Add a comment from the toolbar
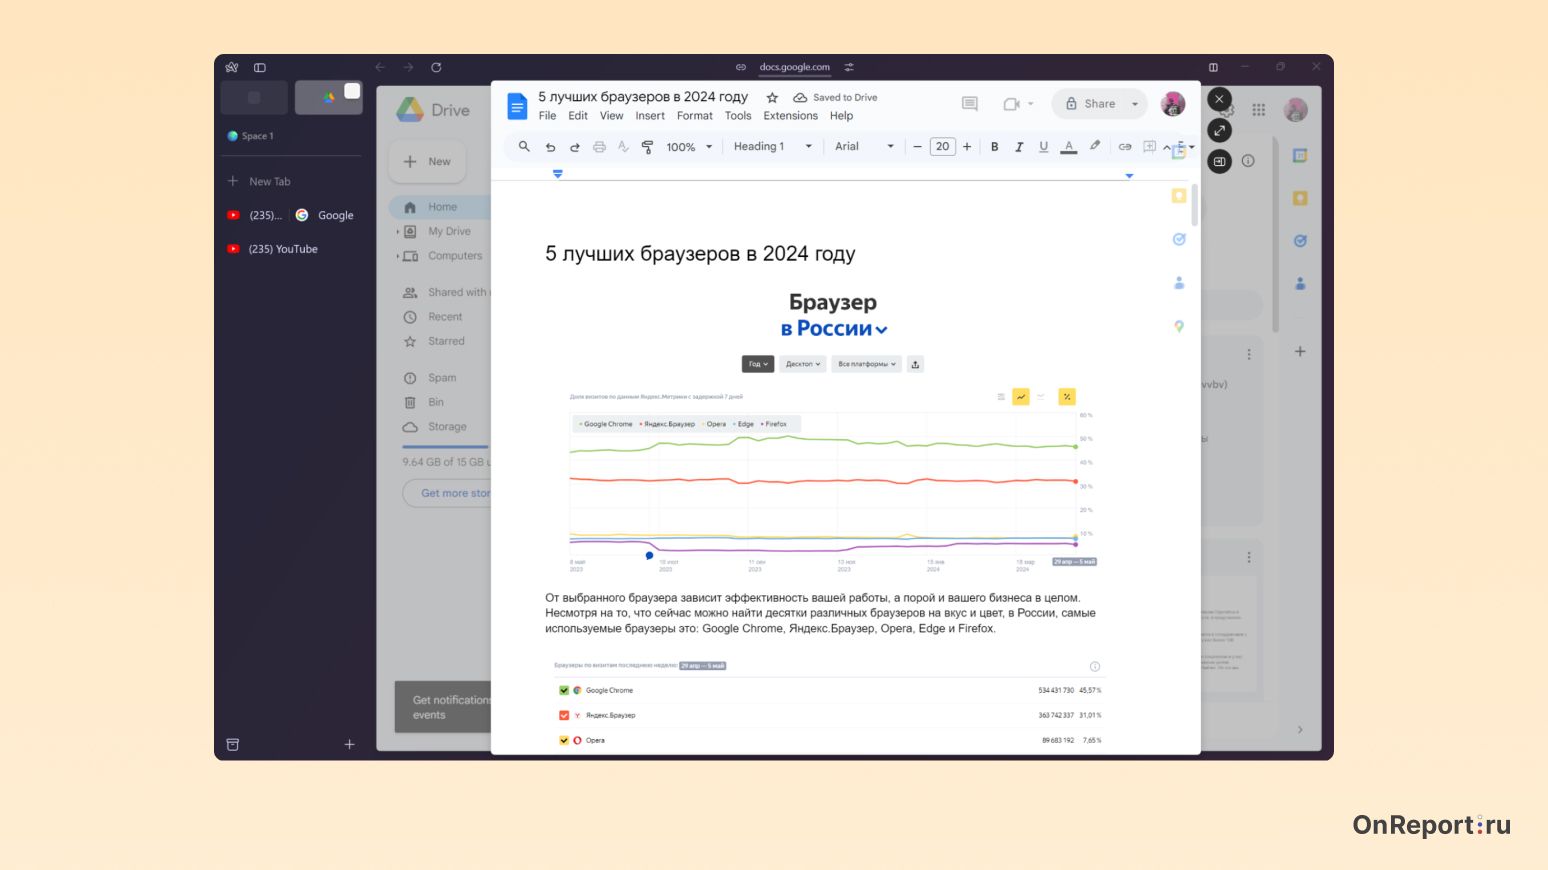 1150,147
